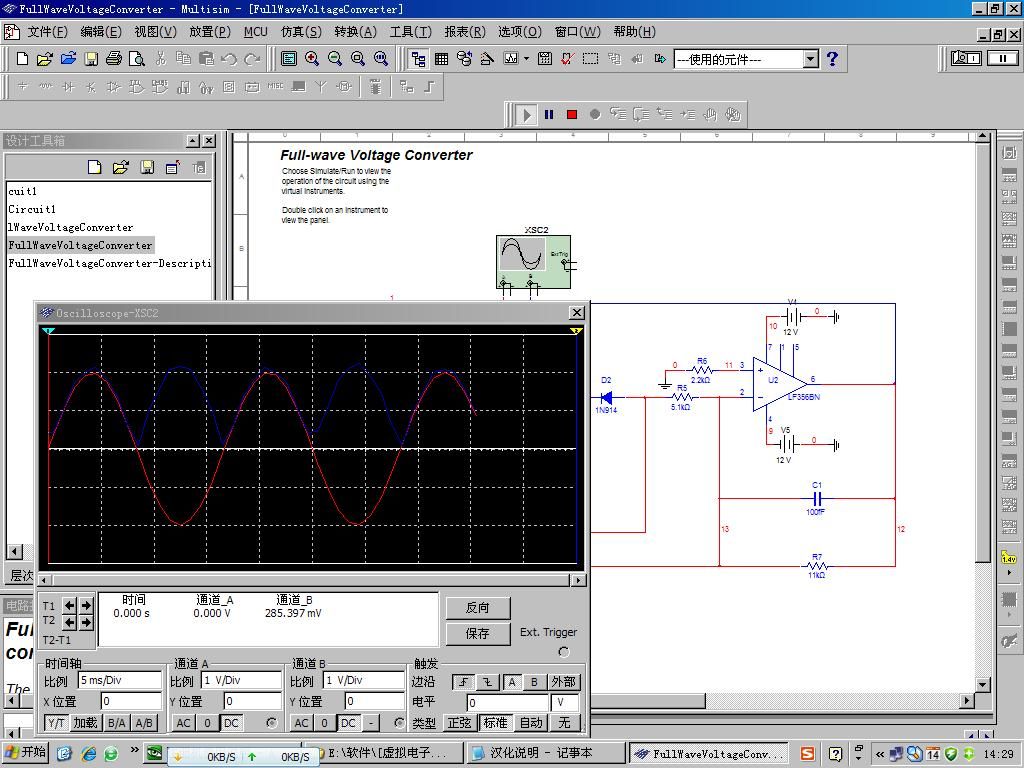Set Channel A coupling to DC
The width and height of the screenshot is (1024, 768).
[x=231, y=723]
